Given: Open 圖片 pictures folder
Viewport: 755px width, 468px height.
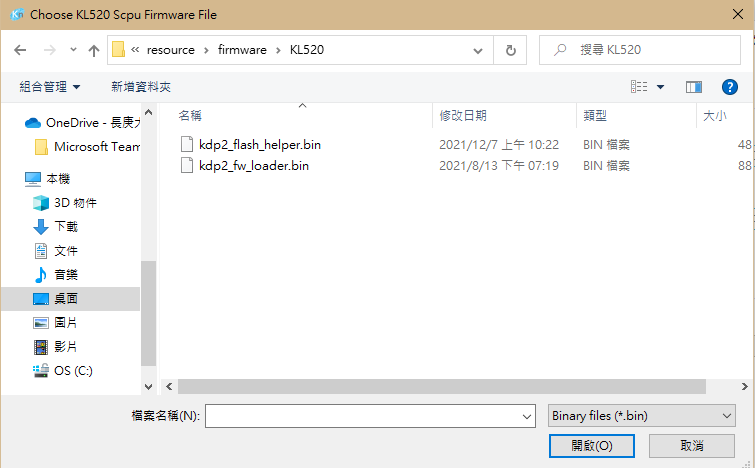Looking at the screenshot, I should pos(56,323).
